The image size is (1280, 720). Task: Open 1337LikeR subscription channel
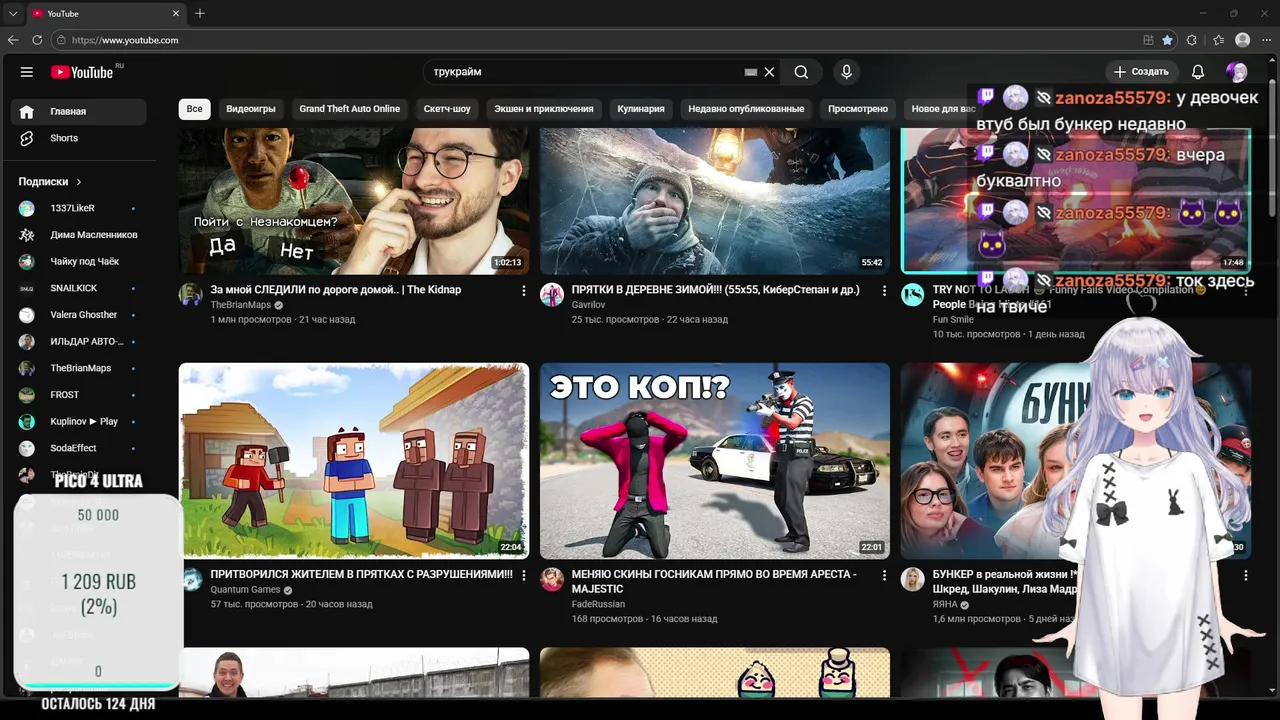click(x=79, y=208)
